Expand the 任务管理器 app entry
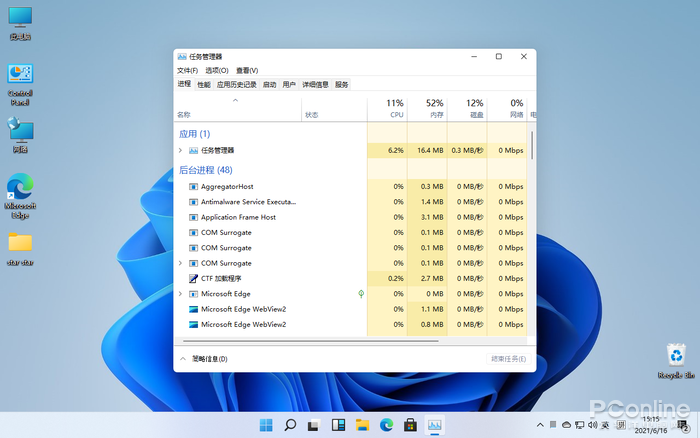 (x=180, y=150)
